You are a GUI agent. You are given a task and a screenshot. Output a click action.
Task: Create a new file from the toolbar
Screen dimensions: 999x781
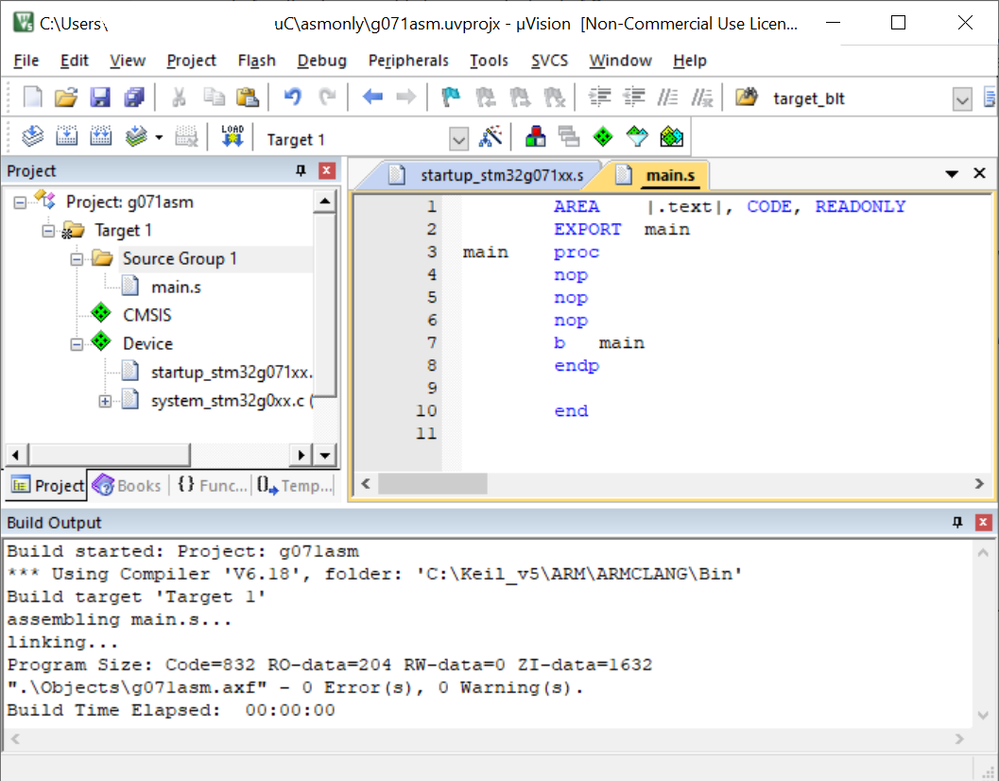pos(32,97)
